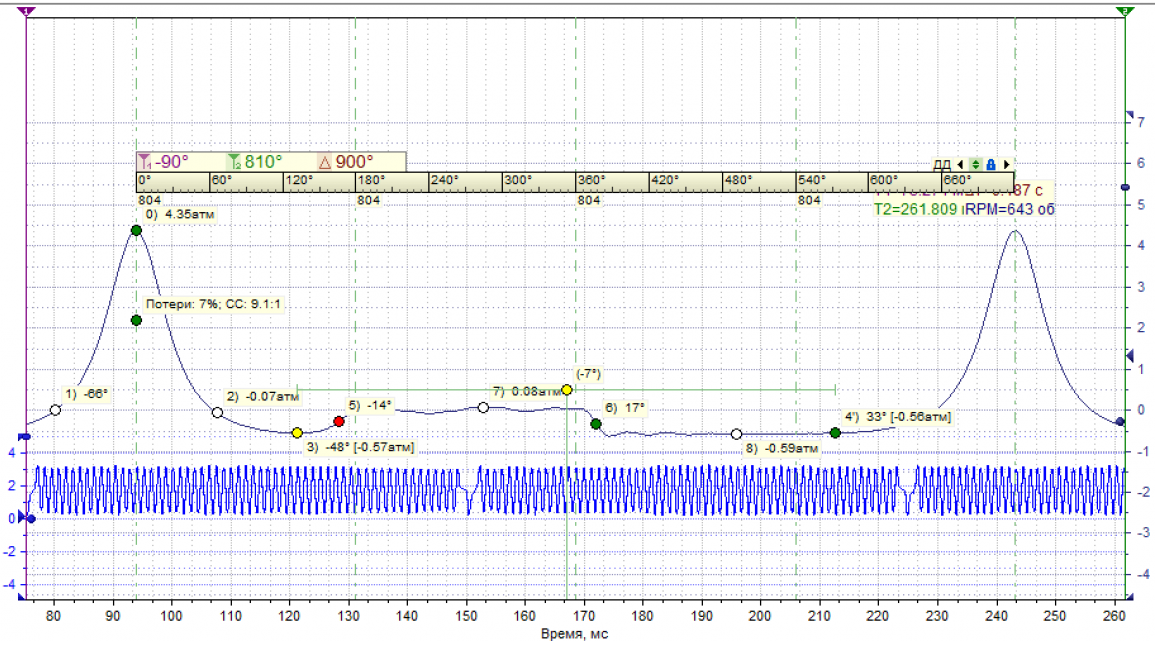The height and width of the screenshot is (647, 1160).
Task: Click the ДД label above the ruler
Action: [942, 164]
